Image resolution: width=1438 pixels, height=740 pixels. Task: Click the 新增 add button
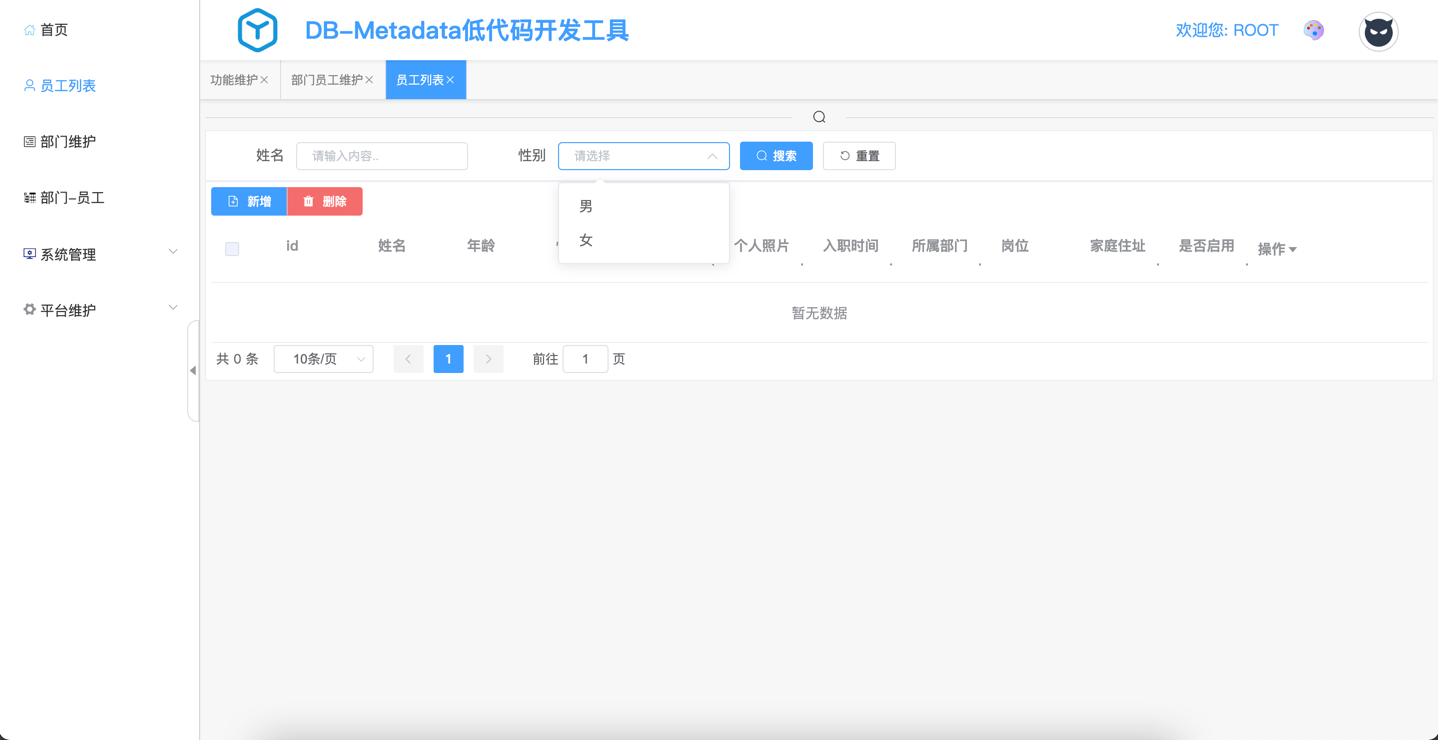click(x=249, y=202)
